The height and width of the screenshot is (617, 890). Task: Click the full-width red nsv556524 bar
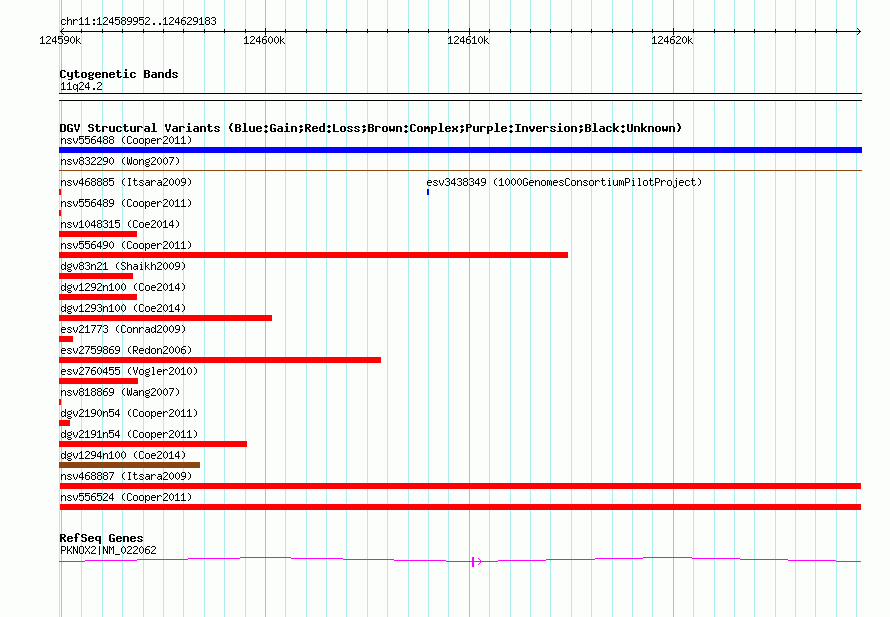click(460, 507)
